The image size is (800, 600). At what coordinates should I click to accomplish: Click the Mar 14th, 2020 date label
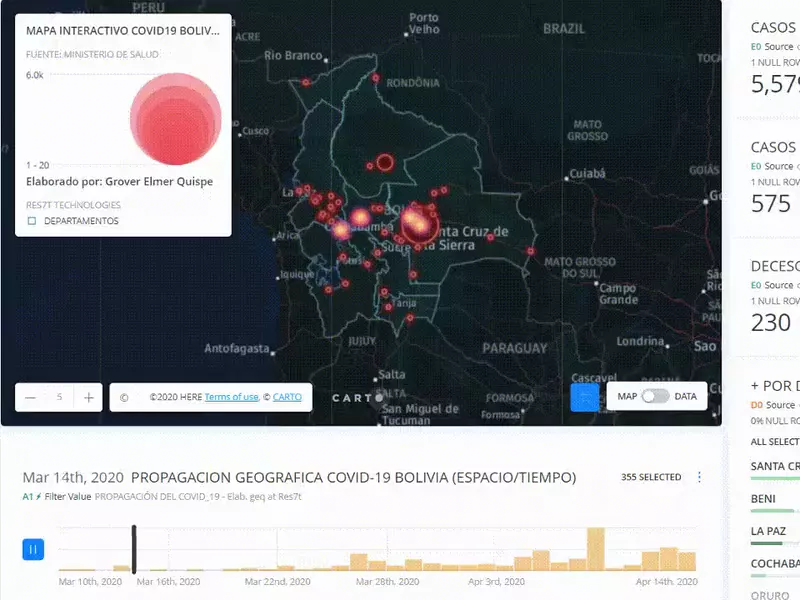[73, 478]
